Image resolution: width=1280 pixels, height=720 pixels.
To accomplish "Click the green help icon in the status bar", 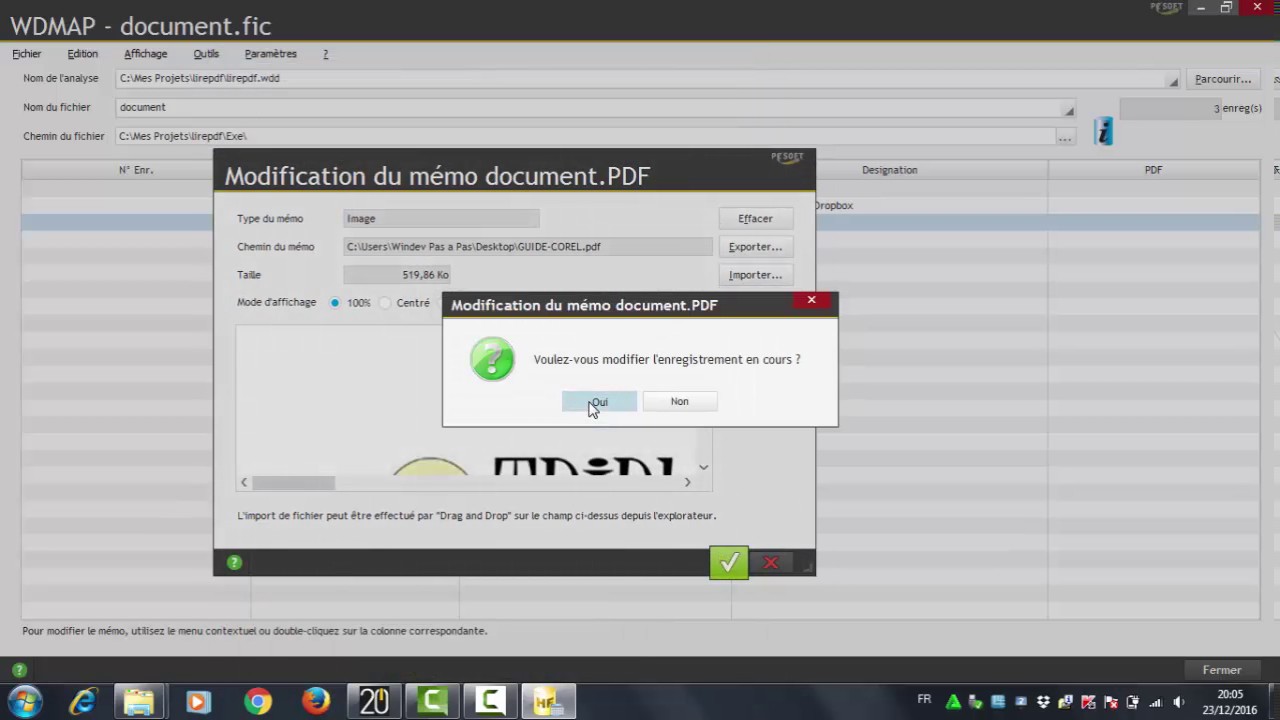I will tap(19, 670).
